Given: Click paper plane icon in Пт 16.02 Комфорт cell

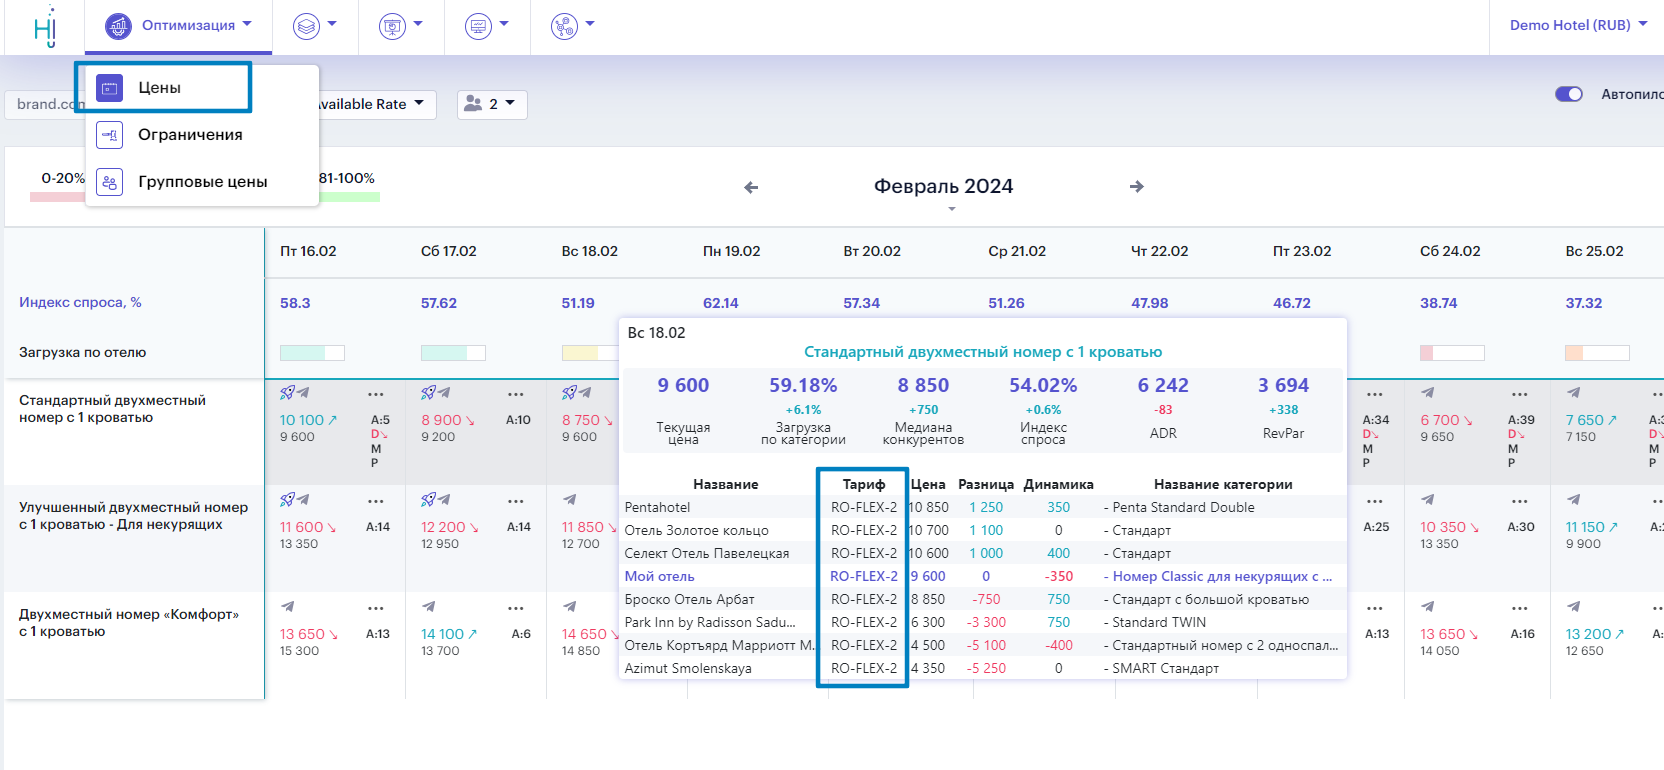Looking at the screenshot, I should pos(287,607).
